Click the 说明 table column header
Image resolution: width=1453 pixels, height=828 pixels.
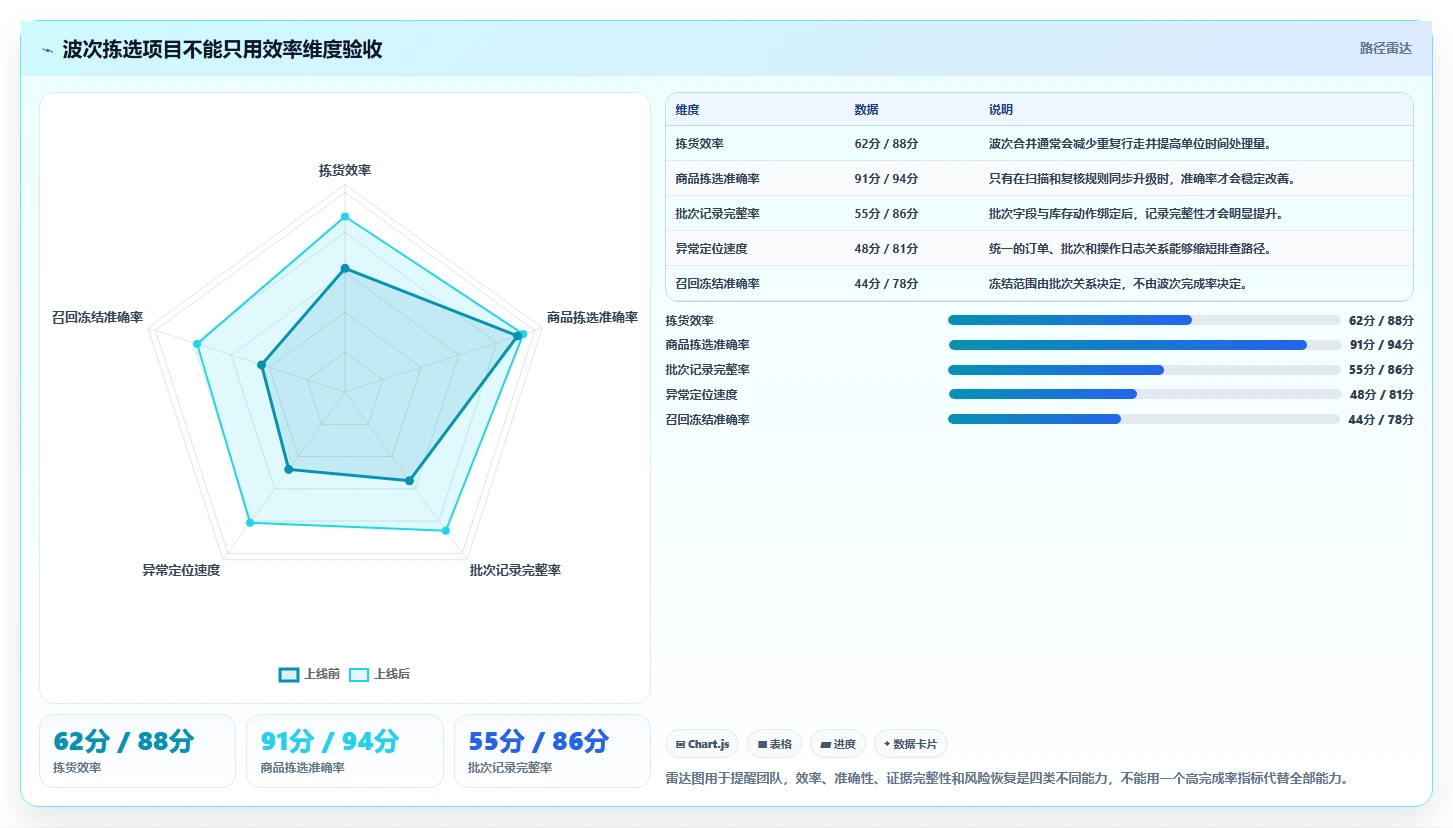coord(1001,110)
